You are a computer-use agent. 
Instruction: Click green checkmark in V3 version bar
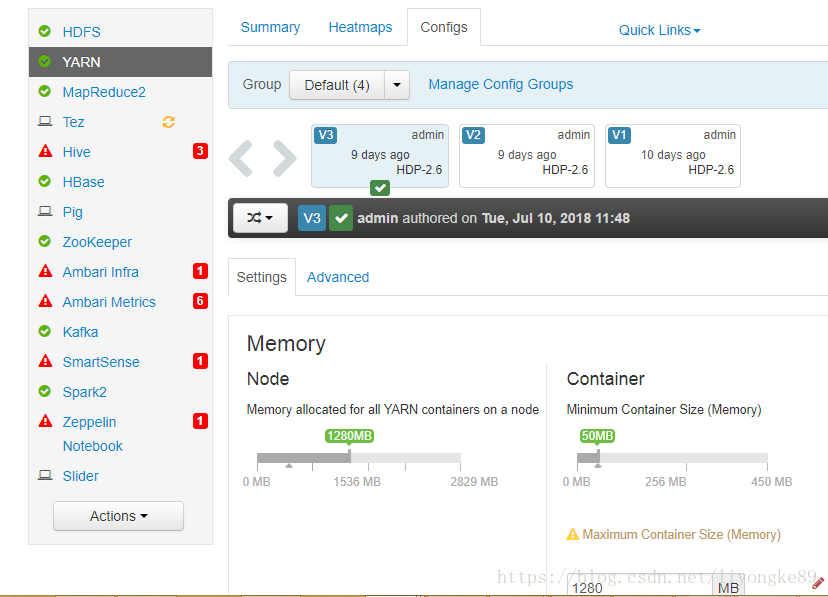point(341,218)
